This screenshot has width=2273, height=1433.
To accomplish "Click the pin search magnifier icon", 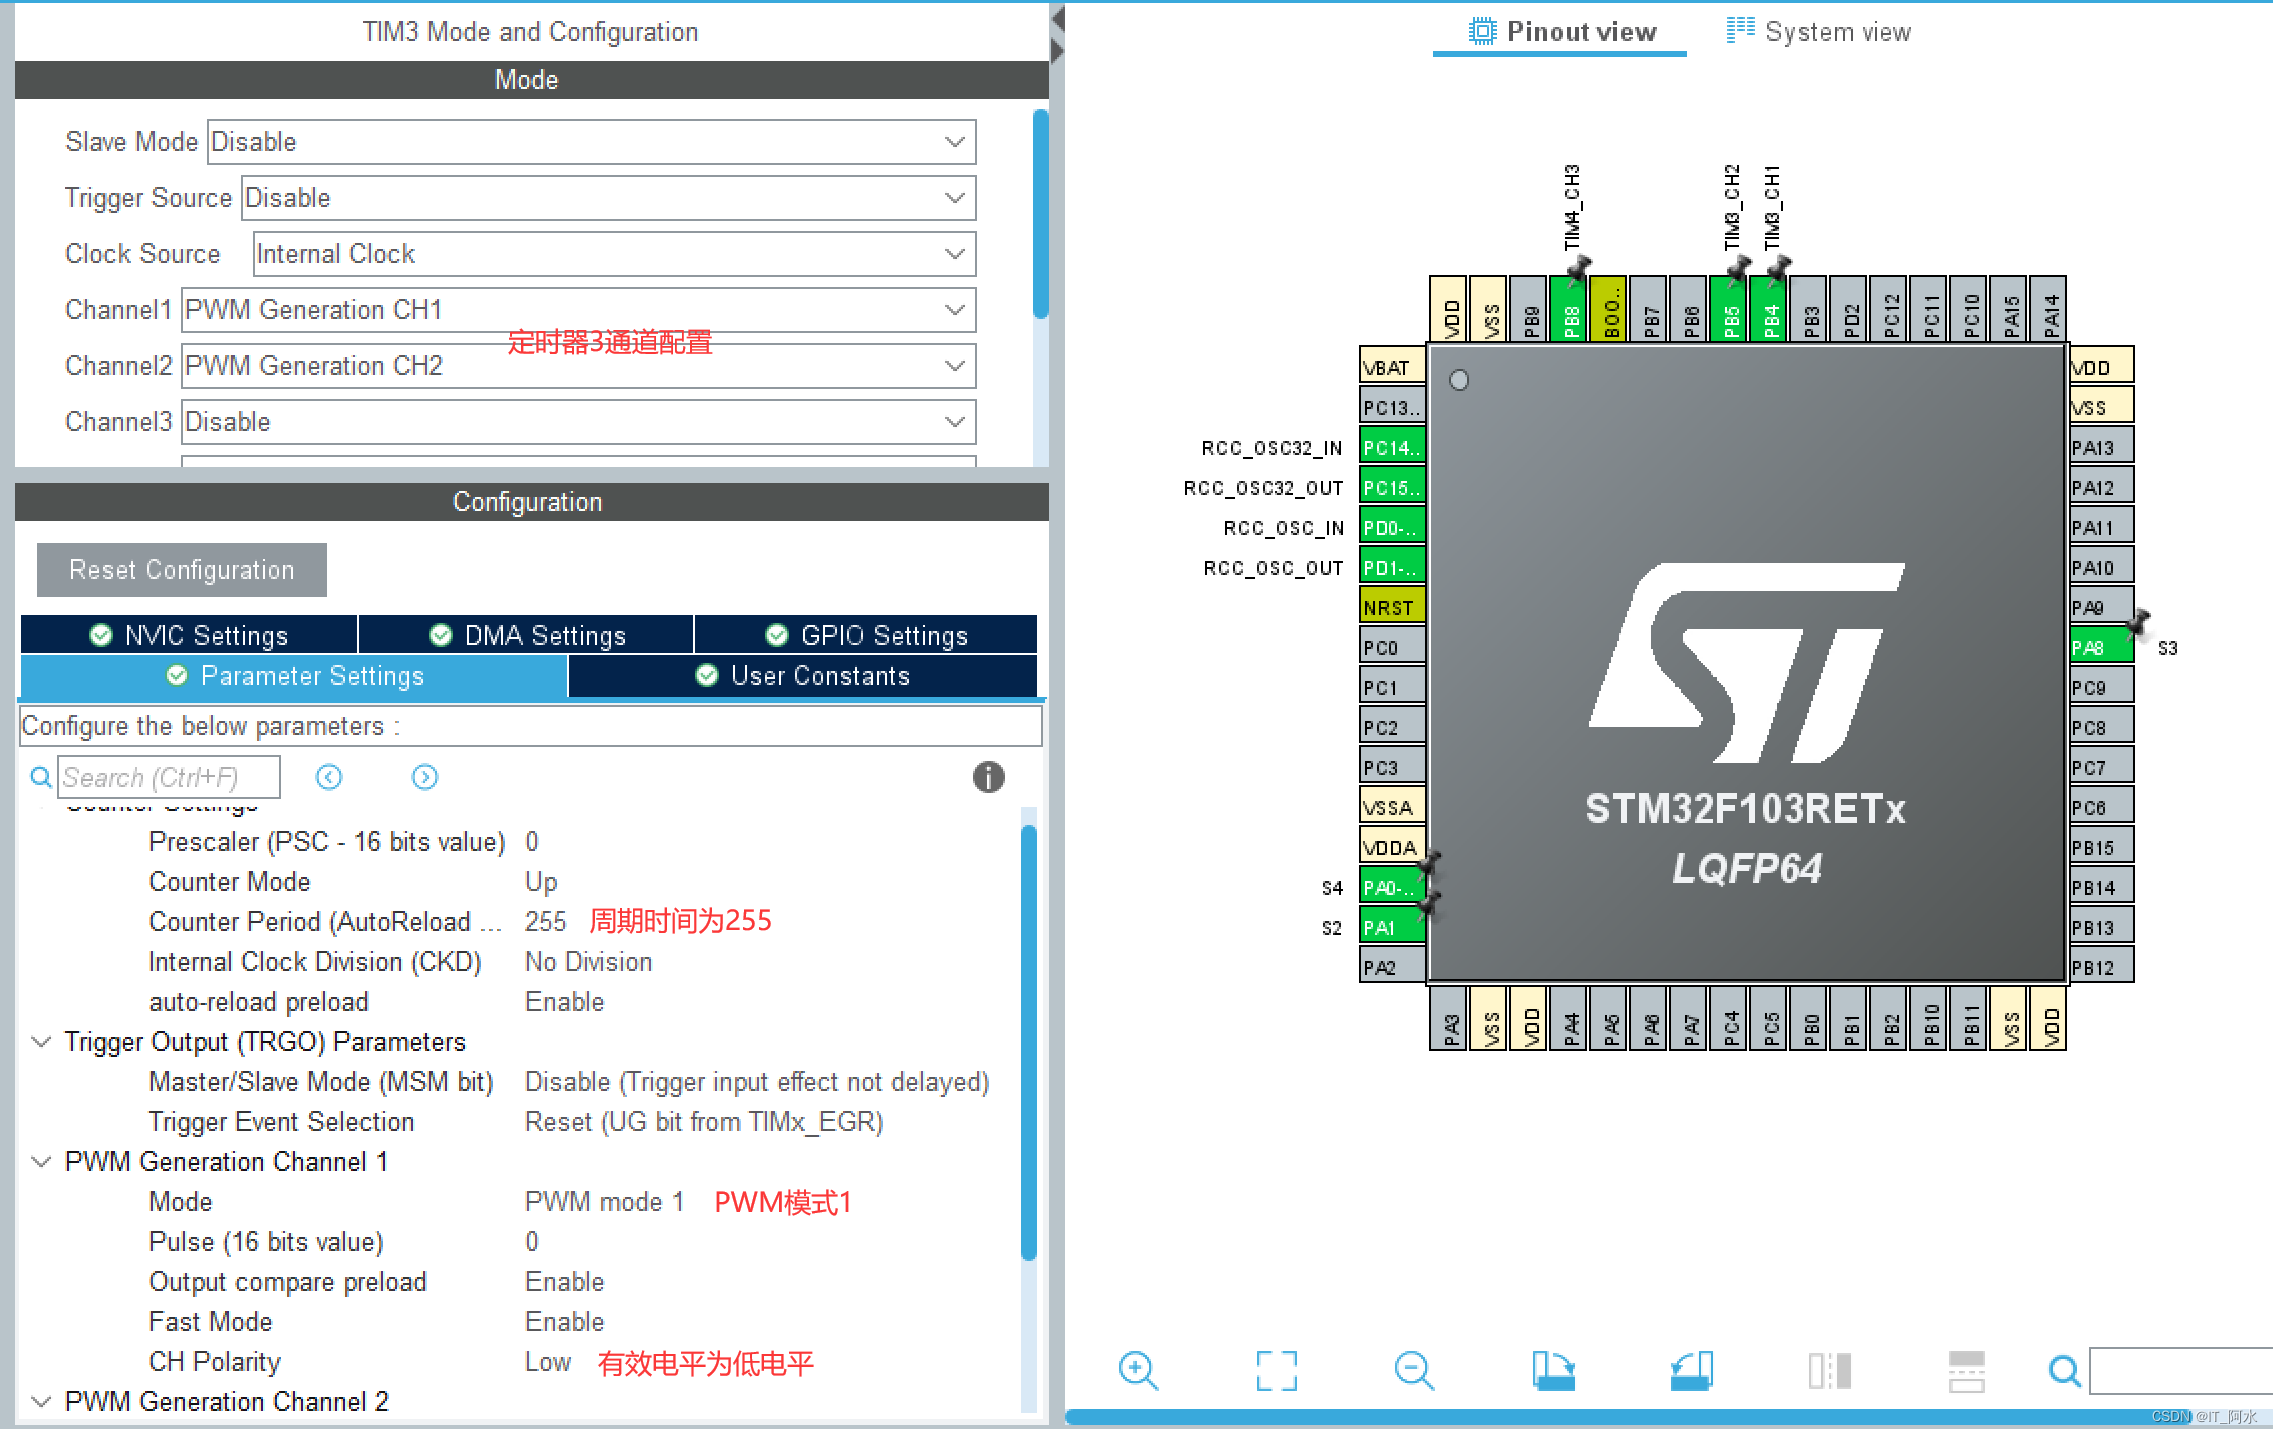I will pos(2064,1370).
